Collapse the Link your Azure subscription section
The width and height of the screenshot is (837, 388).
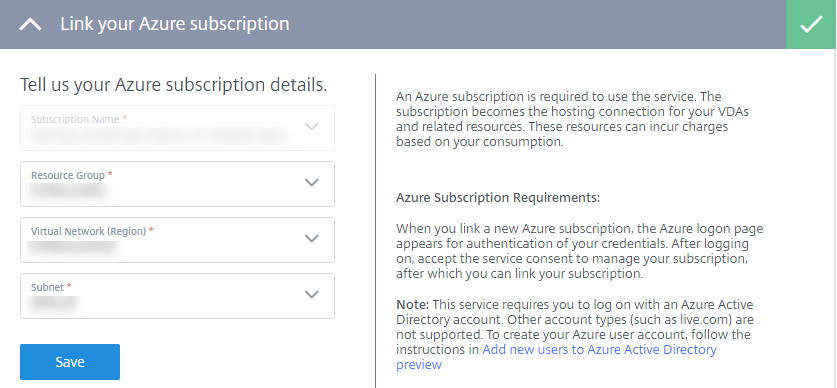tap(30, 25)
